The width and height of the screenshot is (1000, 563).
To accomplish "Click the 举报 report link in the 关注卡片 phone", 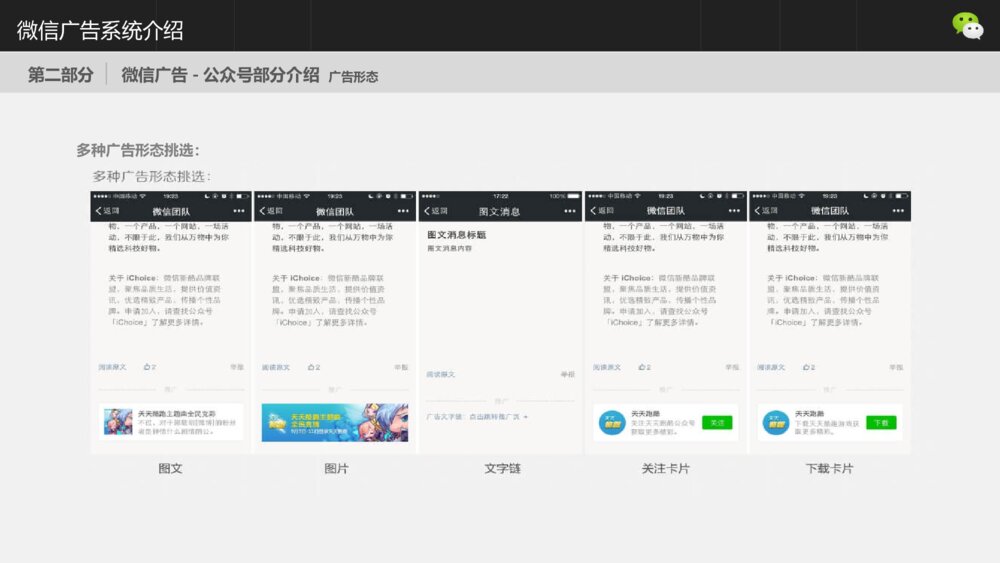I will point(732,367).
